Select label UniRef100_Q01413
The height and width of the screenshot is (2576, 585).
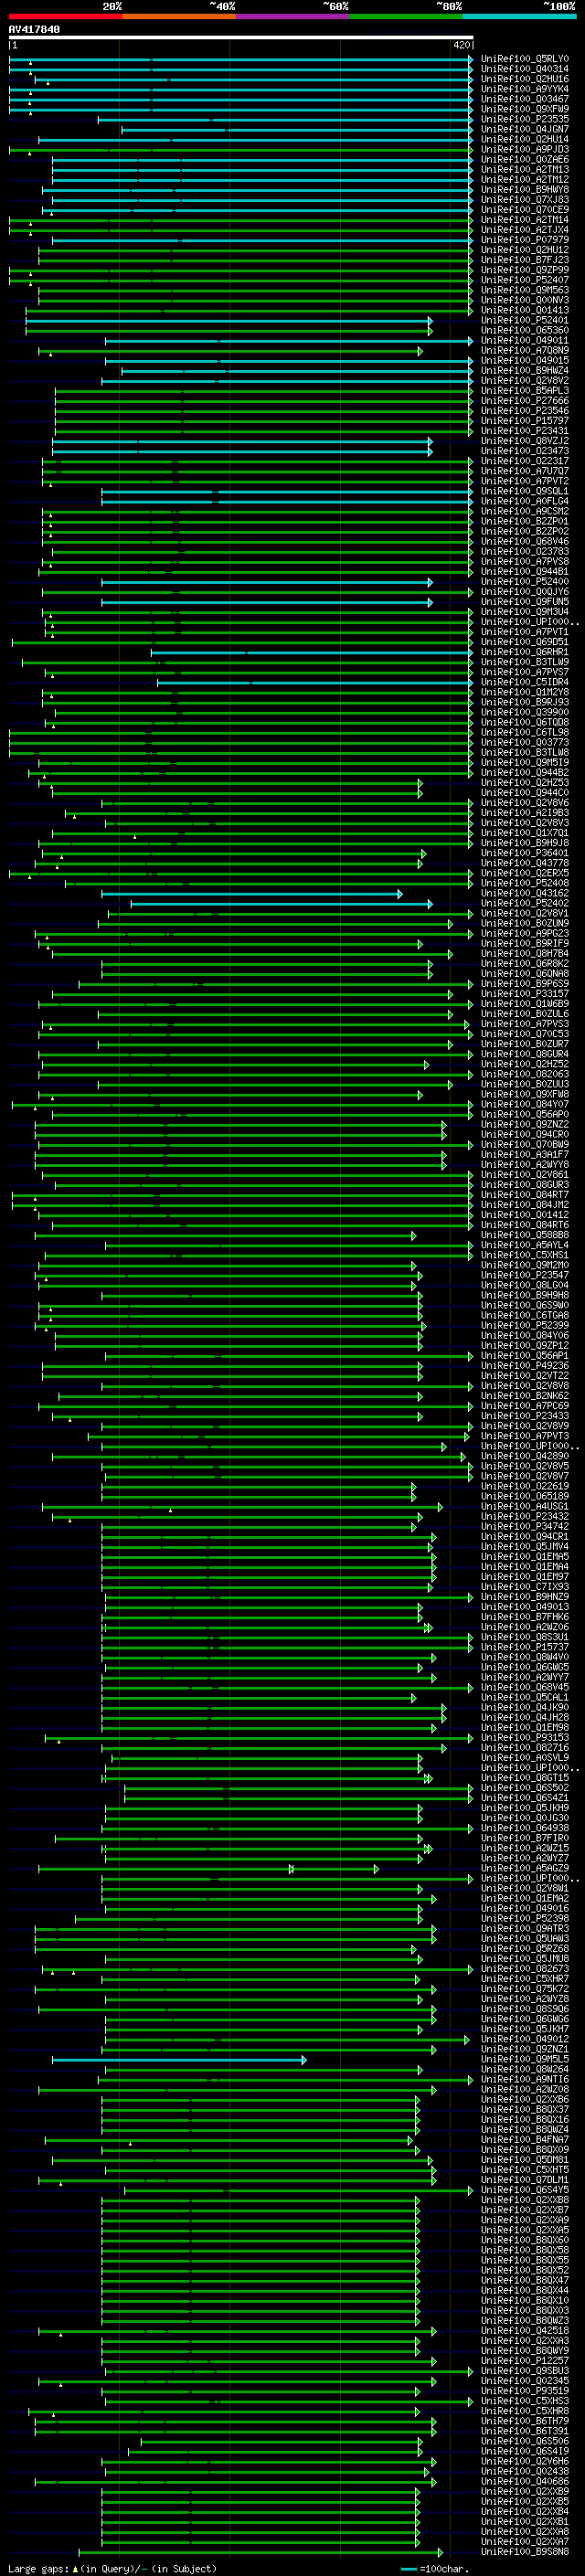tap(525, 310)
